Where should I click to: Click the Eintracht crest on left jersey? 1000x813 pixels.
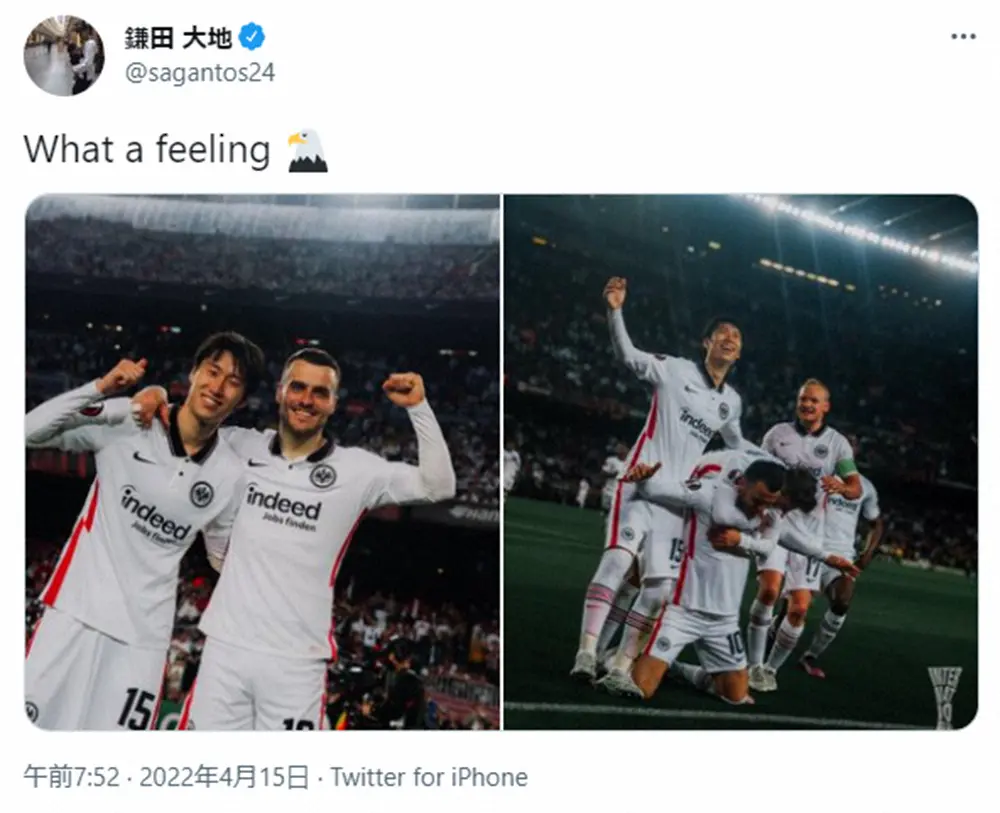tap(202, 494)
